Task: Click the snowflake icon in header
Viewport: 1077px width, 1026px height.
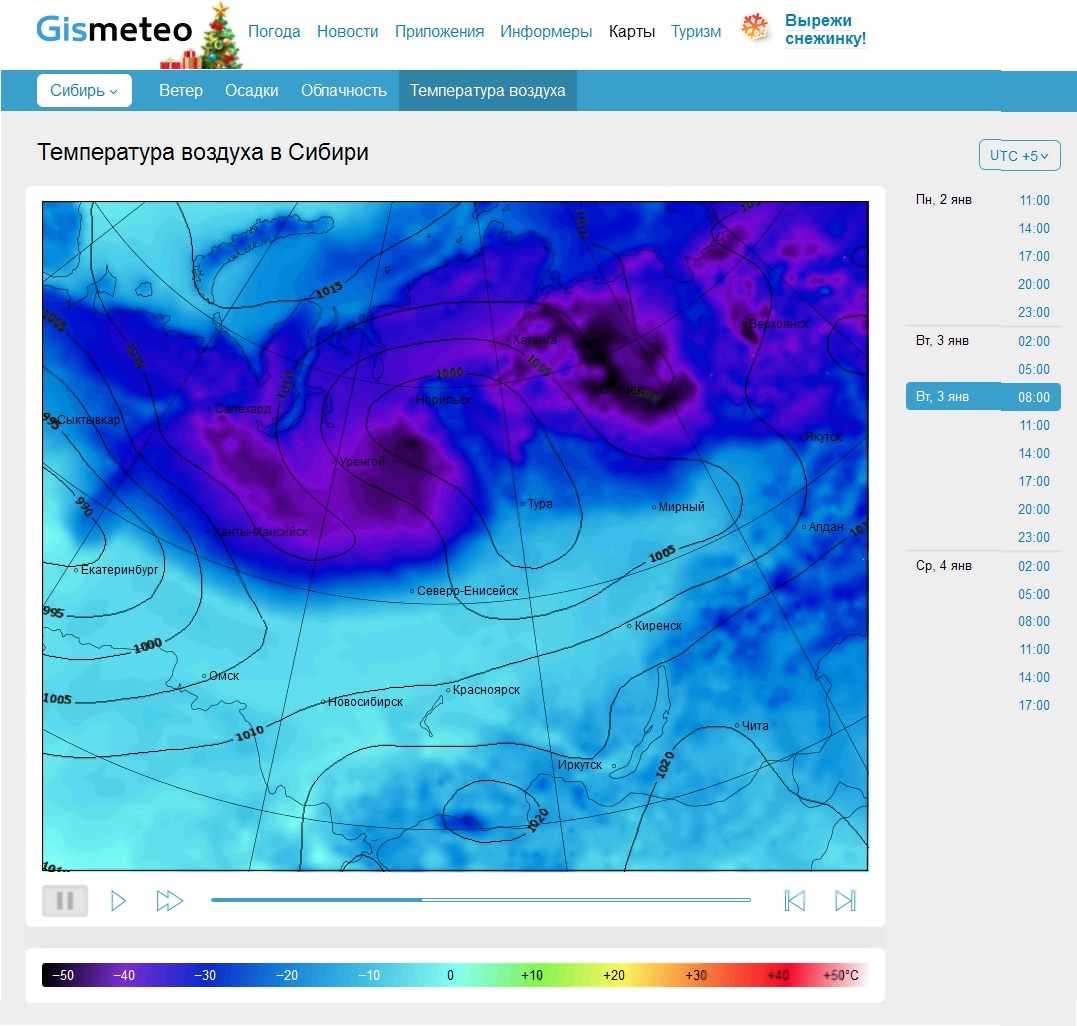Action: pyautogui.click(x=755, y=28)
